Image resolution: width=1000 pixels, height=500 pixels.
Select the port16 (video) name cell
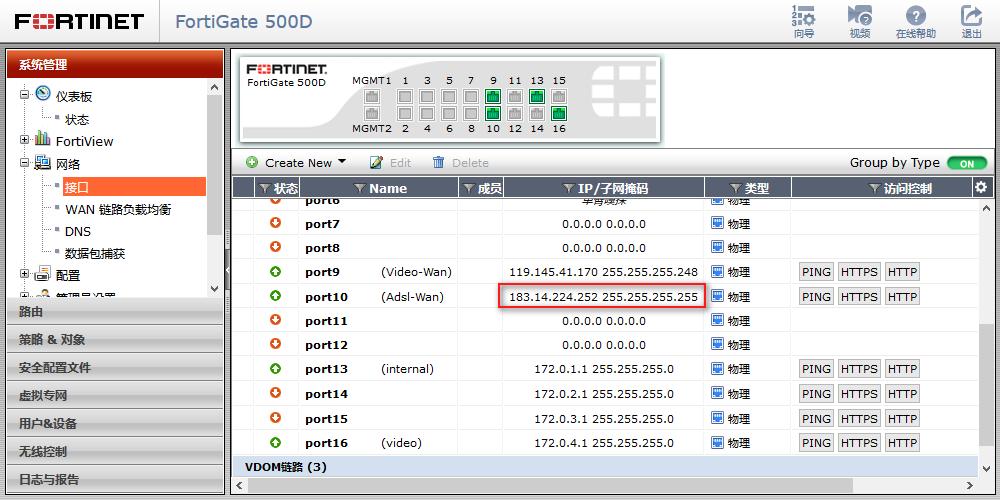click(x=378, y=443)
